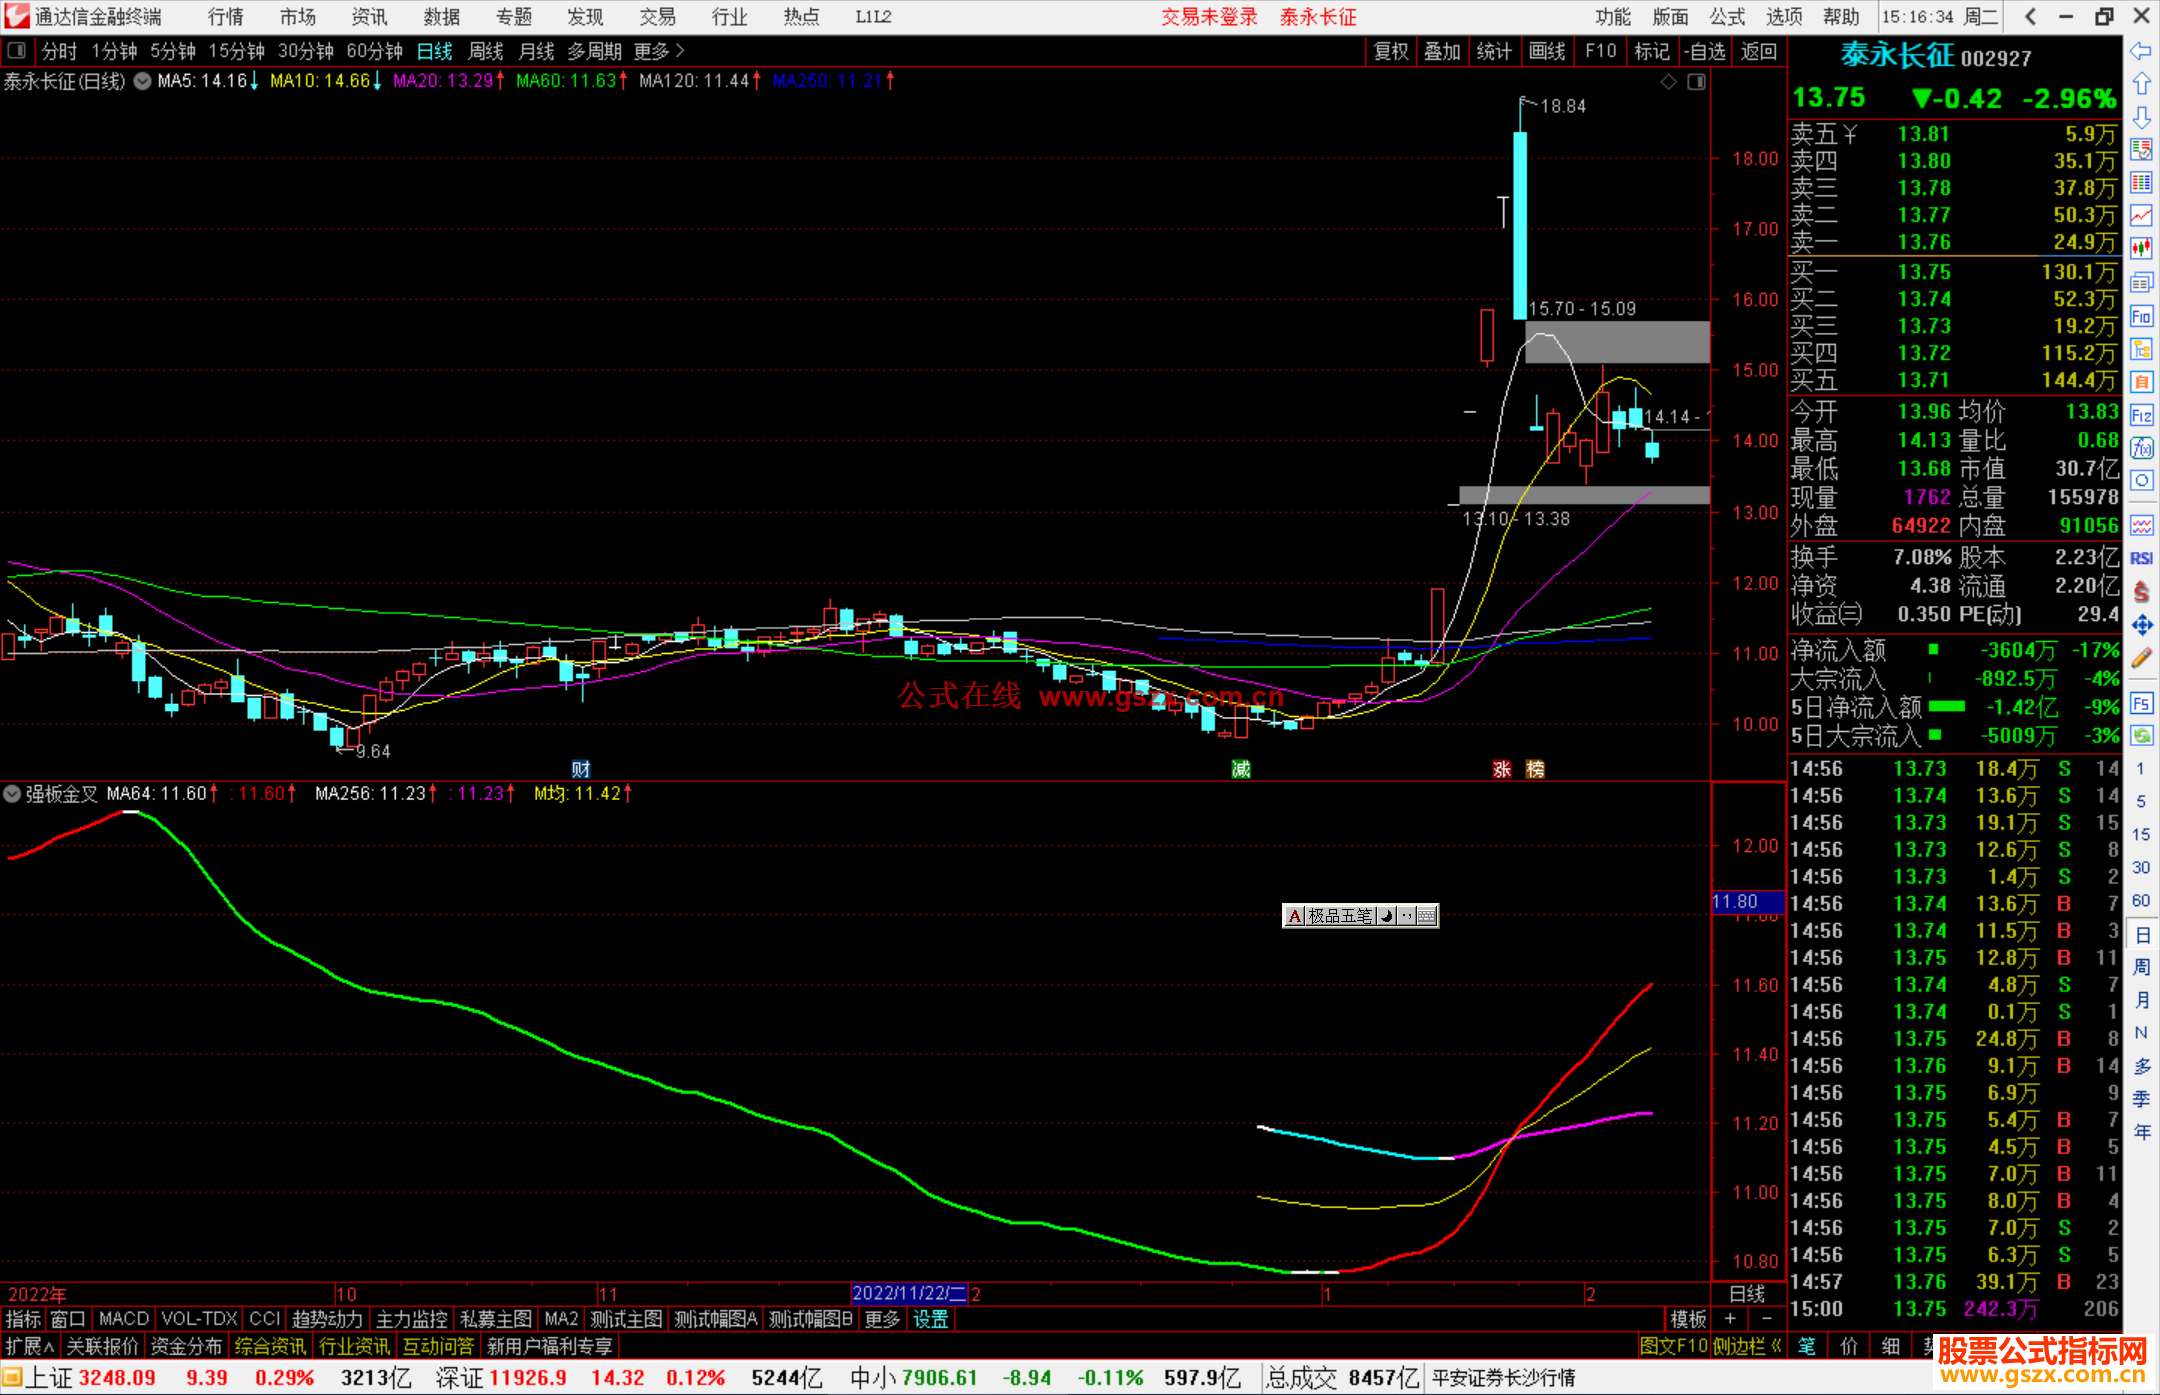Click the F12 icon in right sidebar

(2141, 416)
